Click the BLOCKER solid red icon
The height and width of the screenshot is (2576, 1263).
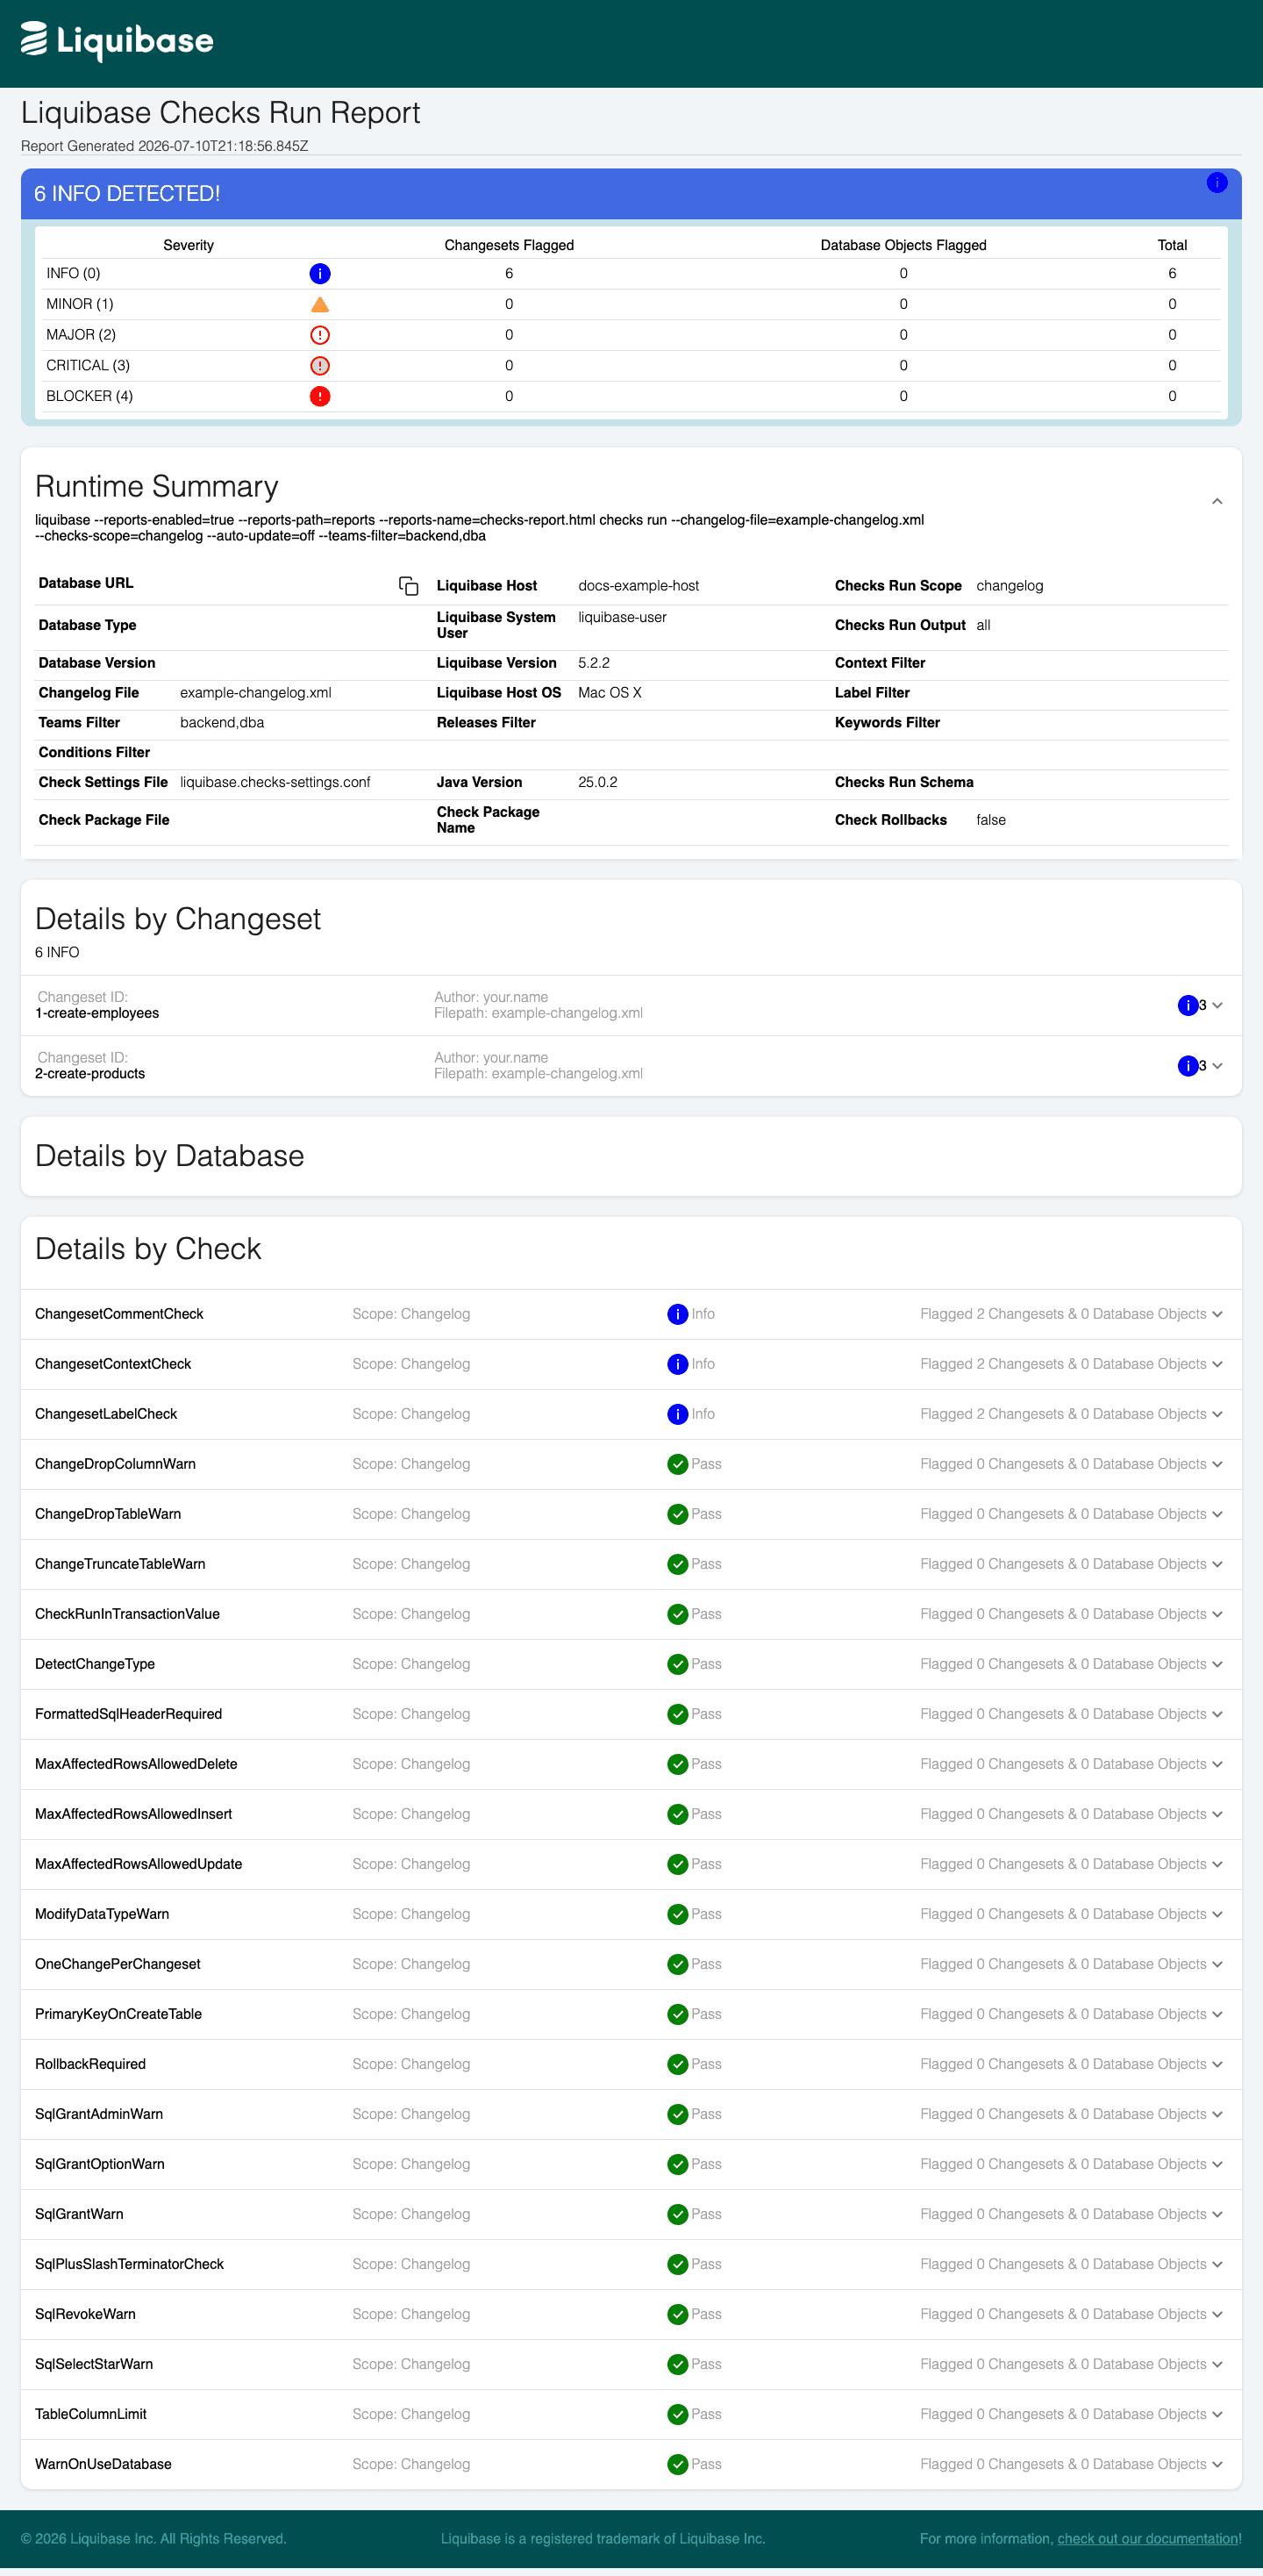tap(320, 396)
